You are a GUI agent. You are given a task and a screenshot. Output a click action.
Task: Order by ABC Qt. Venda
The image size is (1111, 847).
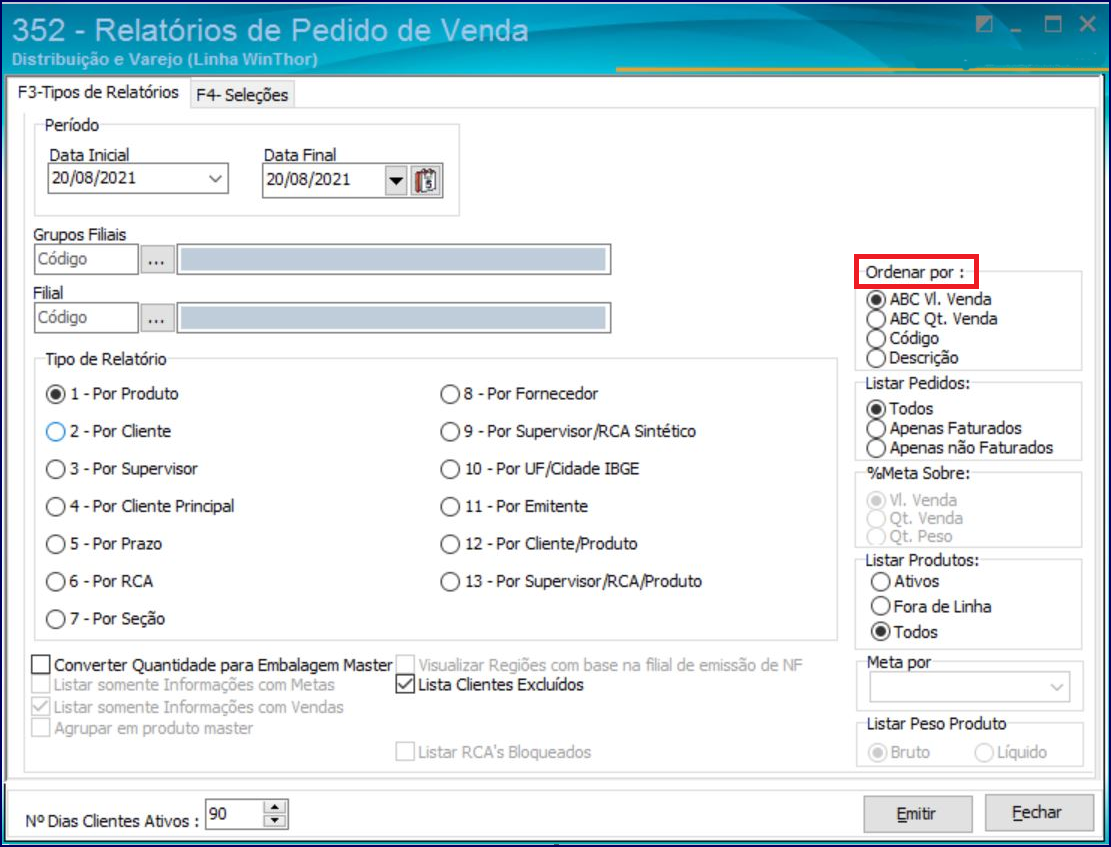(x=932, y=319)
